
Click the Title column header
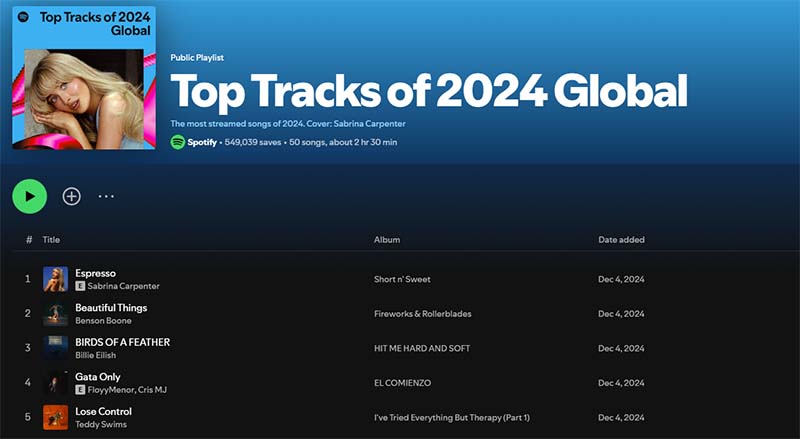(51, 239)
